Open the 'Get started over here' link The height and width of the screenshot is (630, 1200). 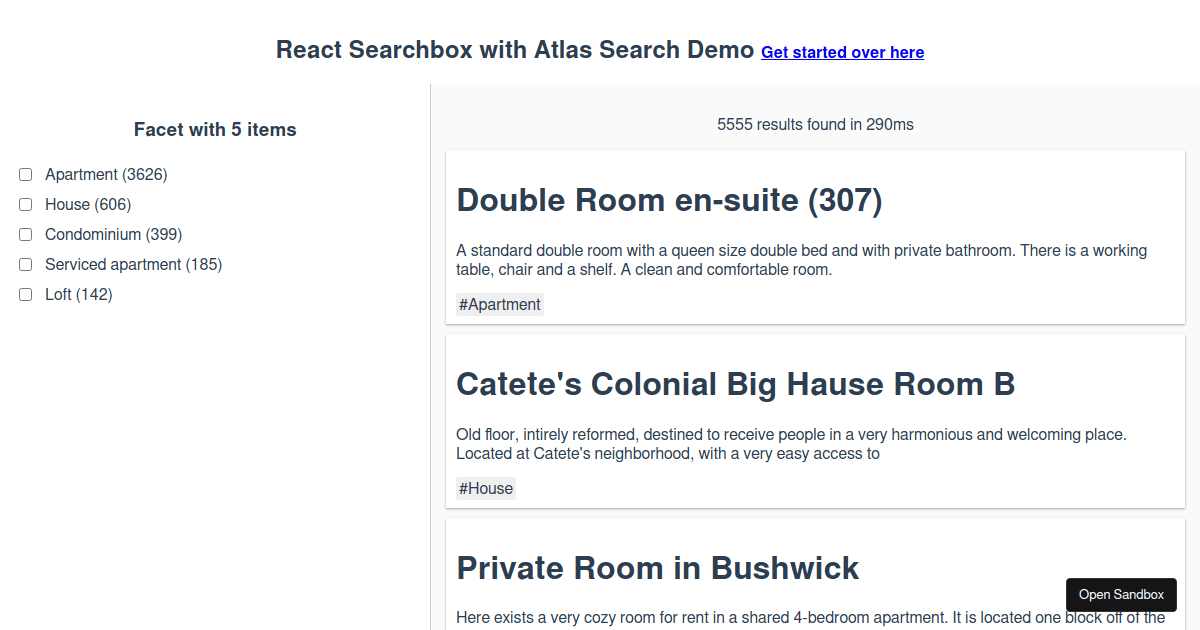(842, 52)
